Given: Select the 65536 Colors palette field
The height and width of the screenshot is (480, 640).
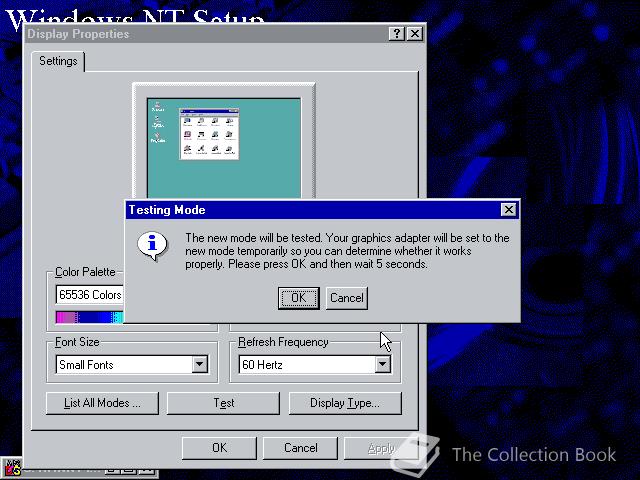Looking at the screenshot, I should 90,295.
